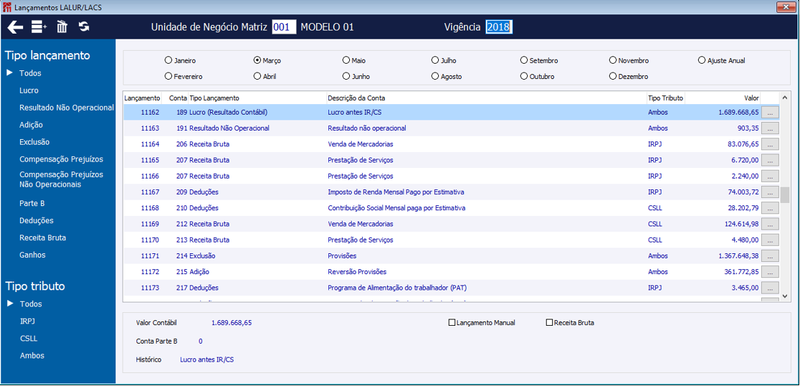800x386 pixels.
Task: Filter entries by Deduções in sidebar
Action: tap(36, 221)
